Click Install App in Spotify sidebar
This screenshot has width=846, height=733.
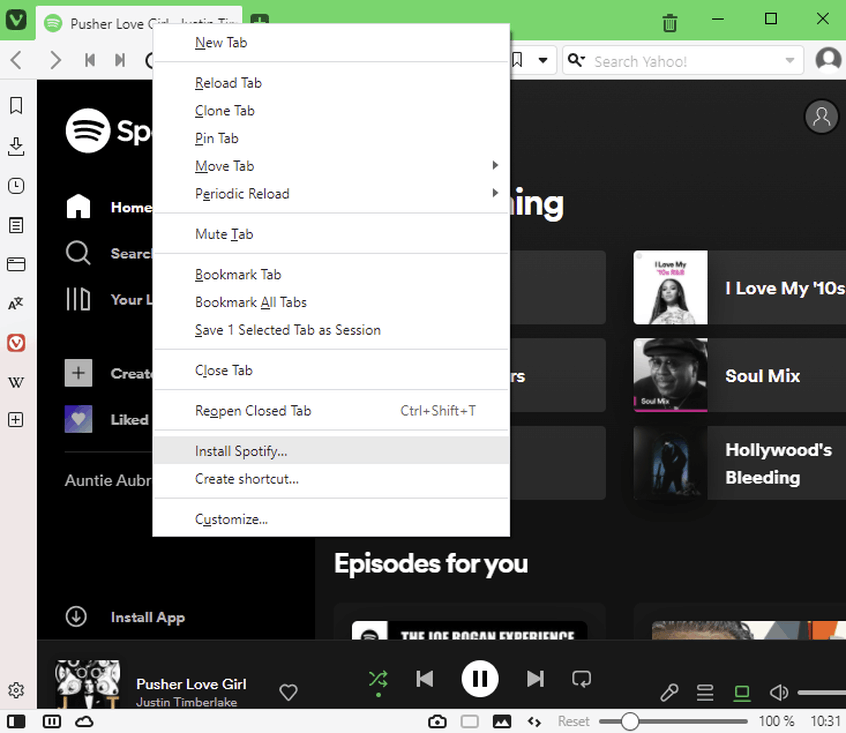click(125, 617)
